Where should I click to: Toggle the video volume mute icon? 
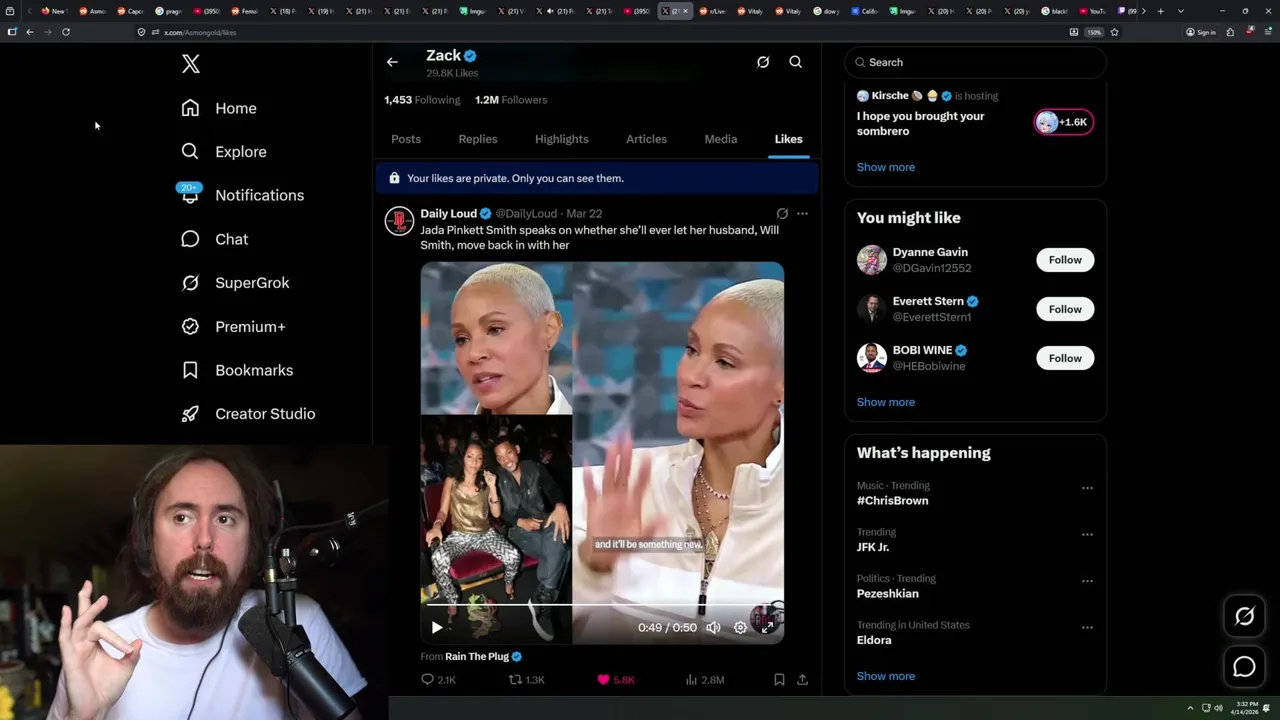(713, 627)
